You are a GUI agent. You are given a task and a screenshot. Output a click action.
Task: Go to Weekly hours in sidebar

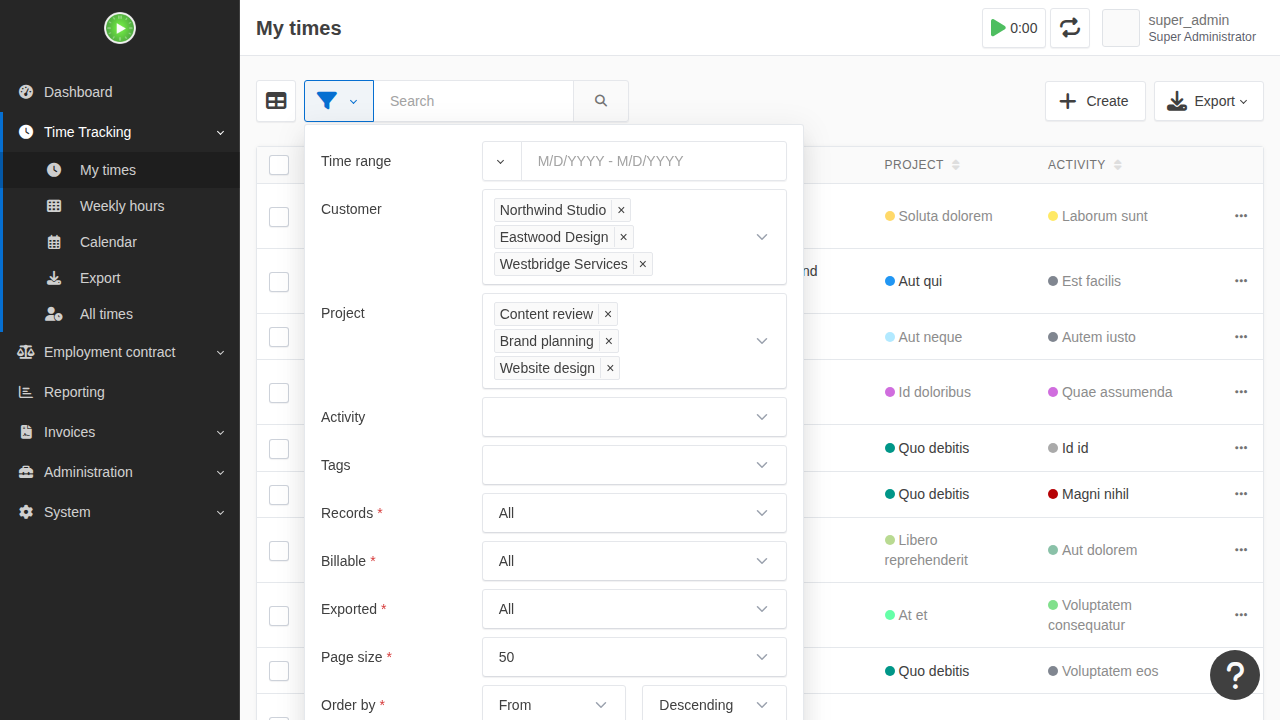(x=120, y=206)
